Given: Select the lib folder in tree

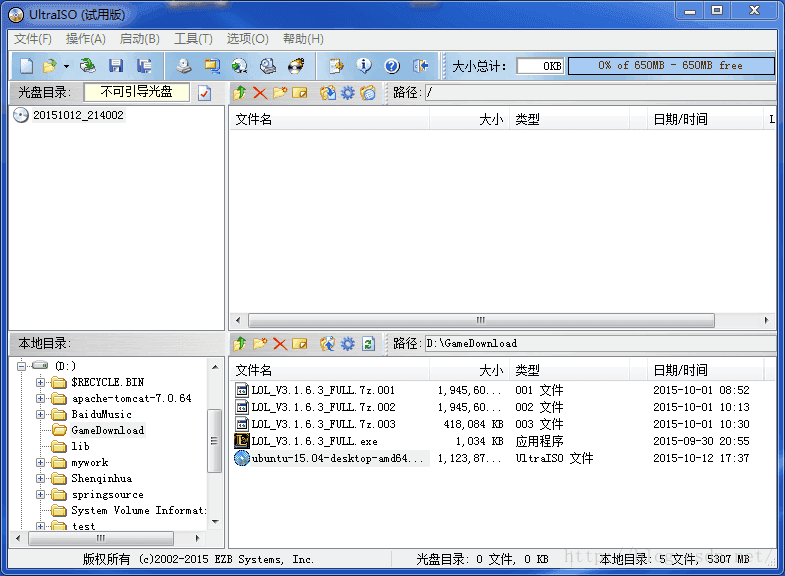Looking at the screenshot, I should pyautogui.click(x=80, y=446).
